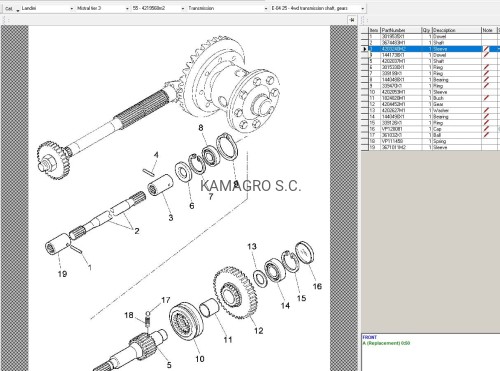Image resolution: width=500 pixels, height=371 pixels.
Task: Click the Cat. dropdown button
Action: (11, 9)
